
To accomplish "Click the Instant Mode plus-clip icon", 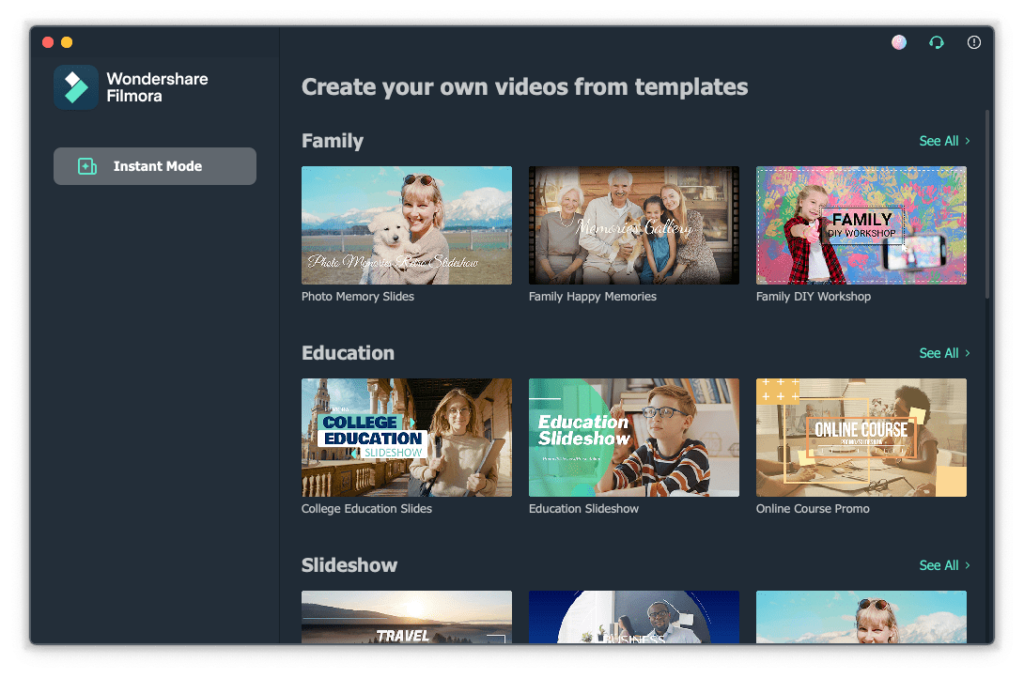I will click(x=87, y=167).
